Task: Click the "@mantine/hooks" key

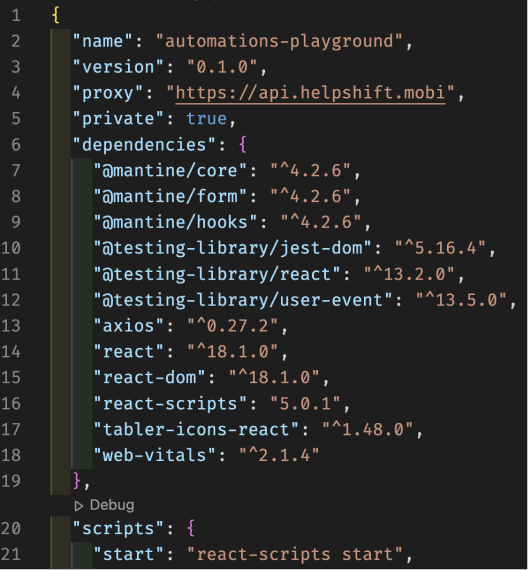Action: pyautogui.click(x=175, y=222)
